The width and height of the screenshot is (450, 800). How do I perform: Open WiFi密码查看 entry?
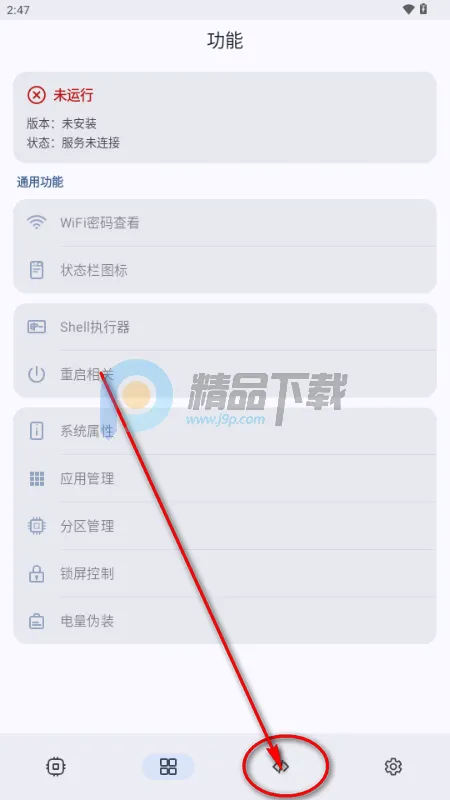pos(224,222)
